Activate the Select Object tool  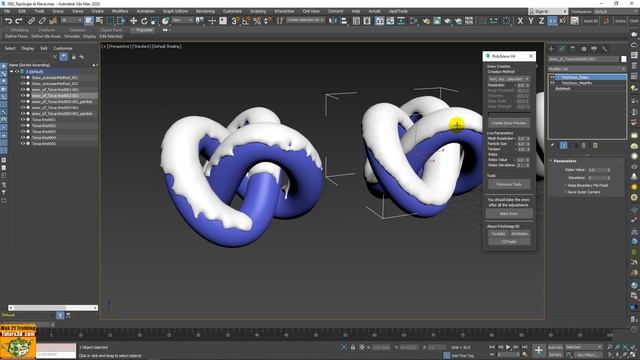(89, 21)
